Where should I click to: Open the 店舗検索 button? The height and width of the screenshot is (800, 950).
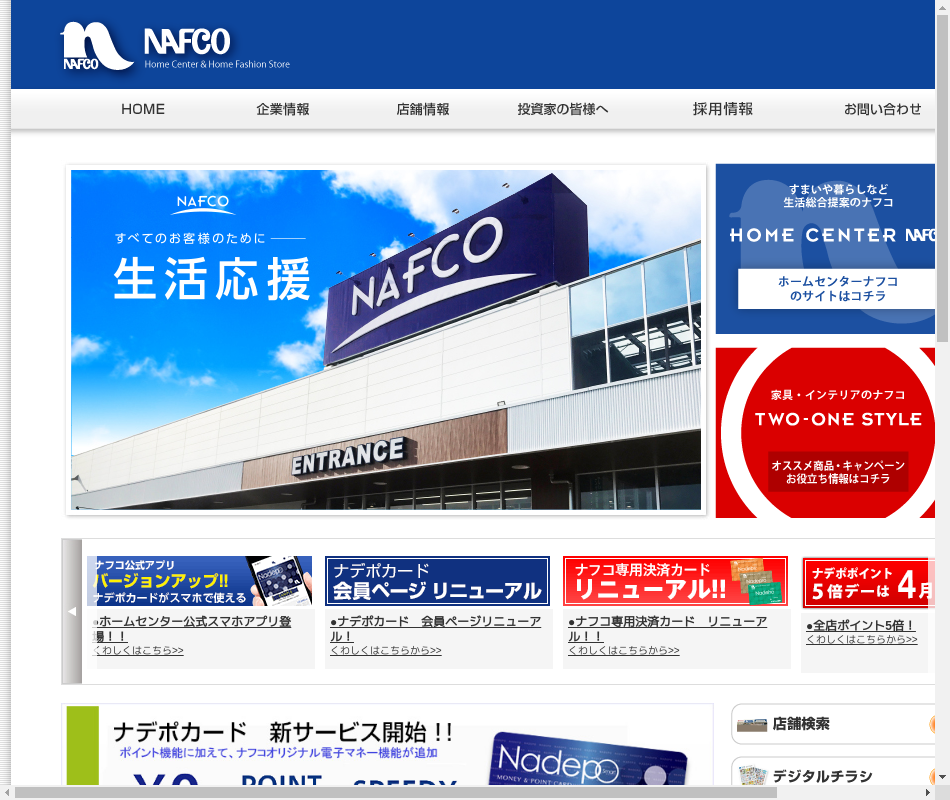click(x=834, y=724)
